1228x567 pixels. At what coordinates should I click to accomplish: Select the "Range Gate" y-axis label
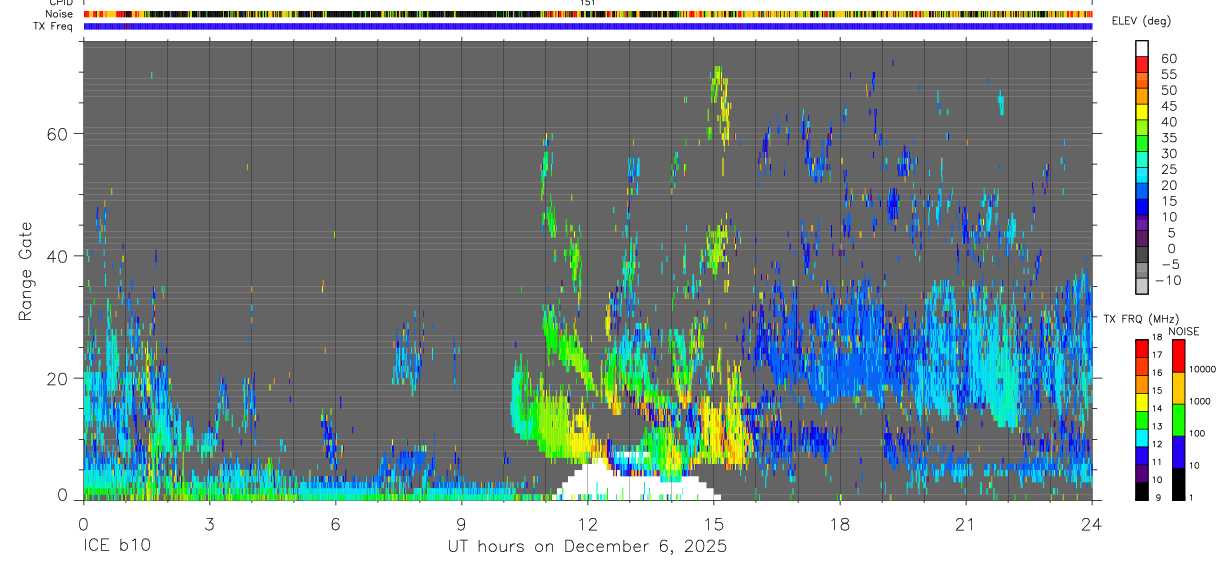[x=26, y=272]
